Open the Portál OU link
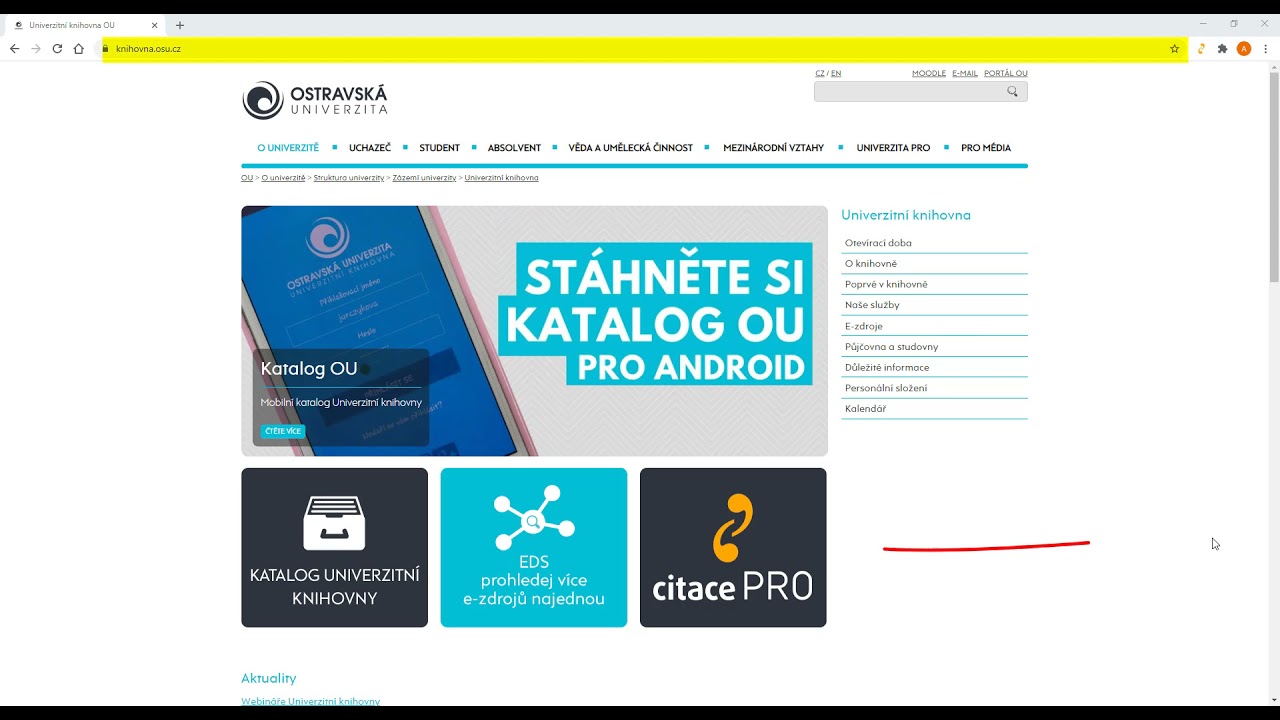Screen dimensions: 1280x720 click(x=1006, y=73)
